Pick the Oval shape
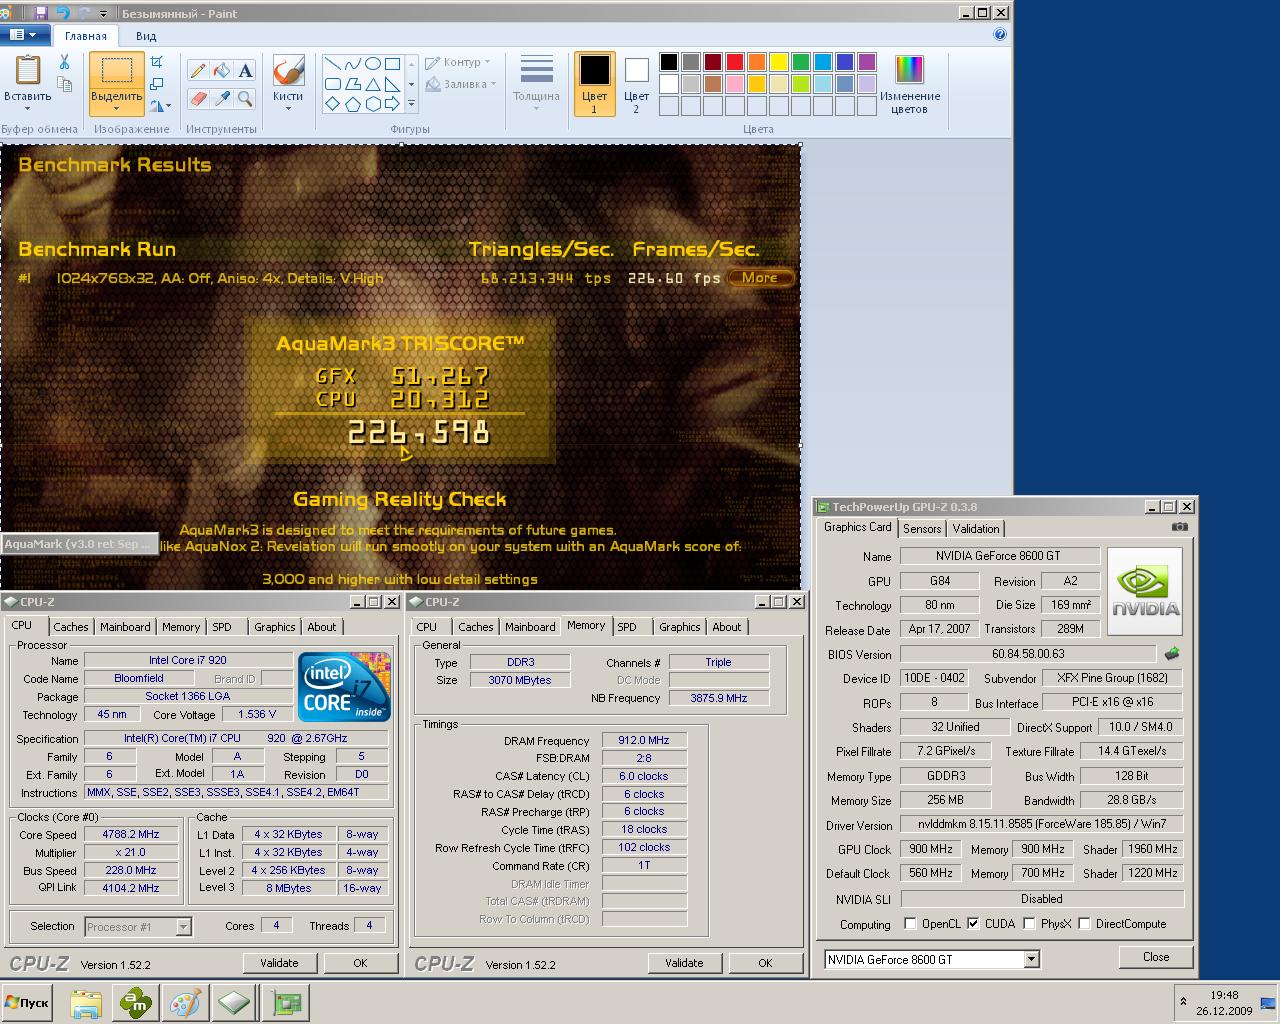Image resolution: width=1280 pixels, height=1024 pixels. pyautogui.click(x=372, y=64)
